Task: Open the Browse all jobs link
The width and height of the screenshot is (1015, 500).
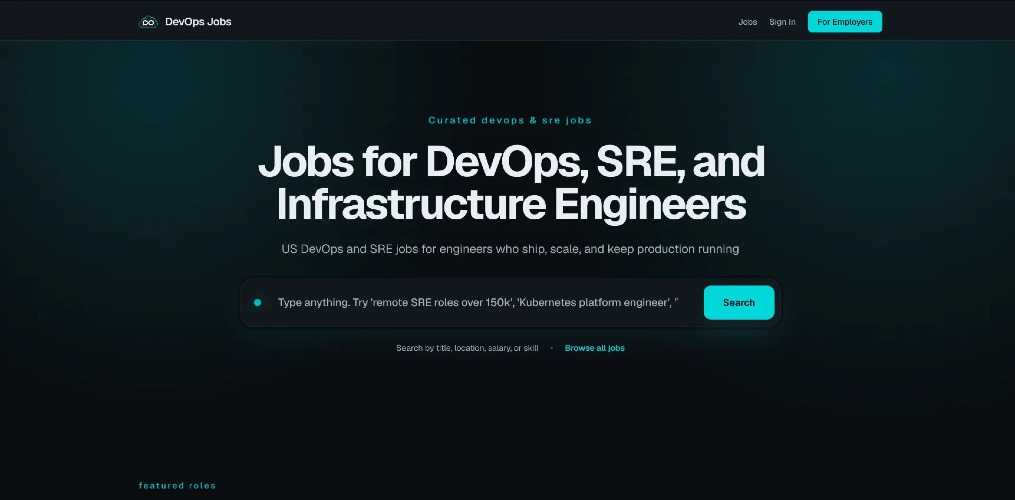Action: pyautogui.click(x=594, y=348)
